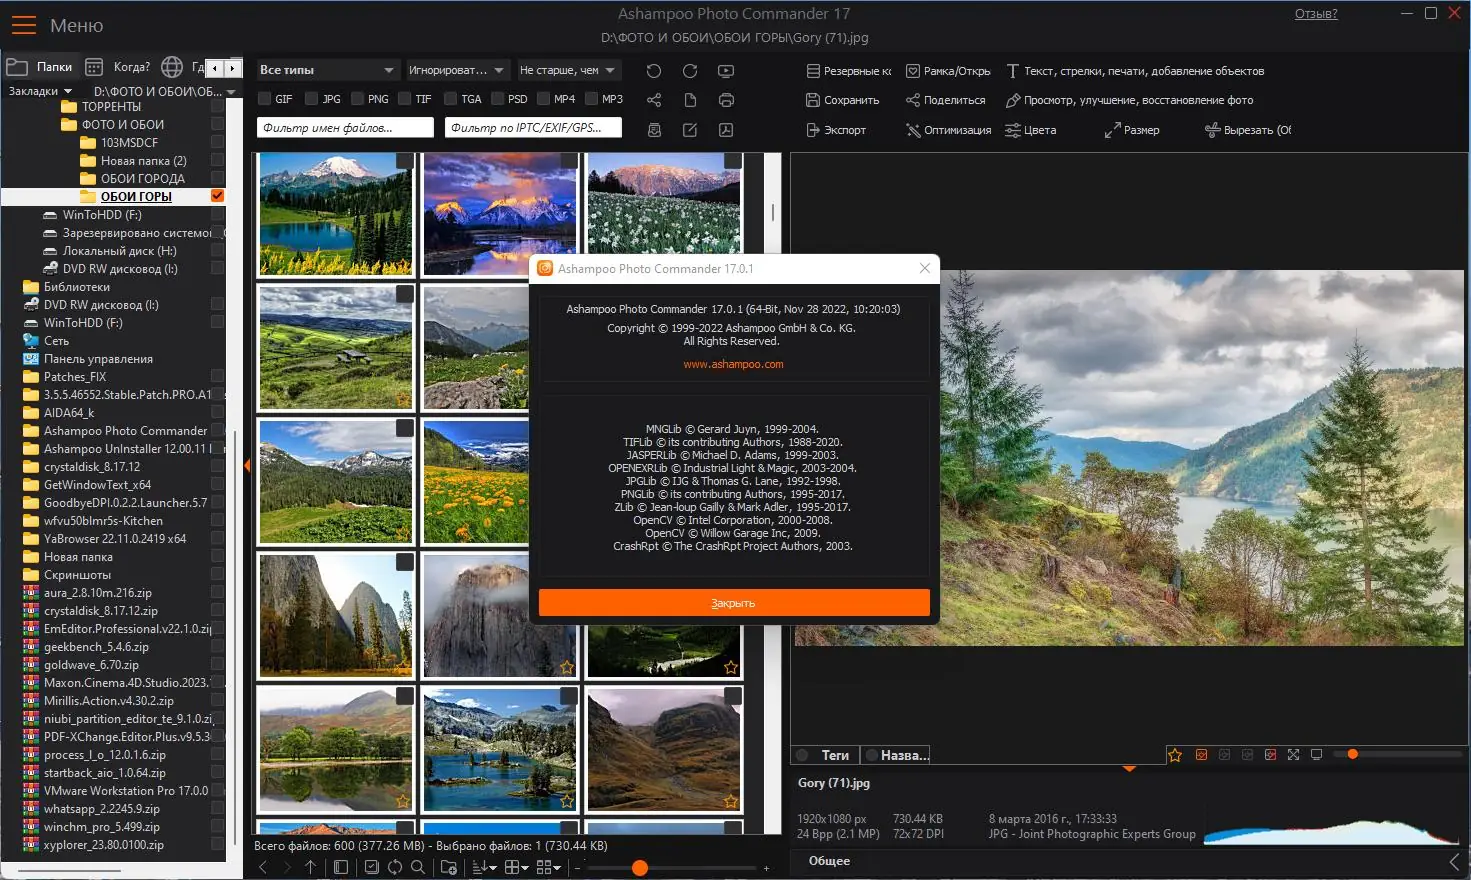
Task: Click the Экспорт button
Action: coord(836,130)
